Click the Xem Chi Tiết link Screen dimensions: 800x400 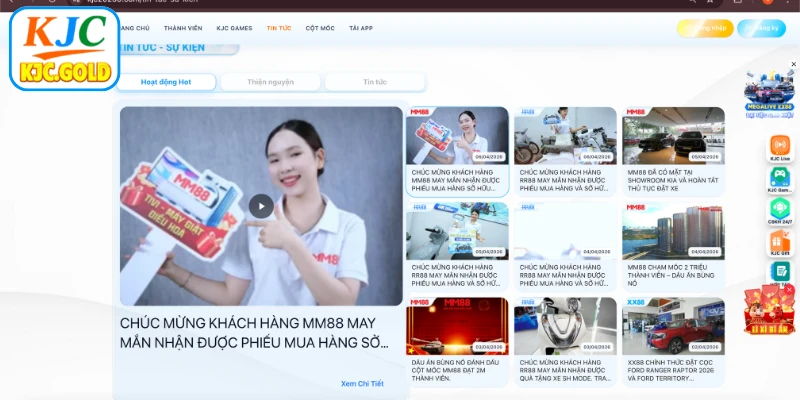(x=362, y=384)
